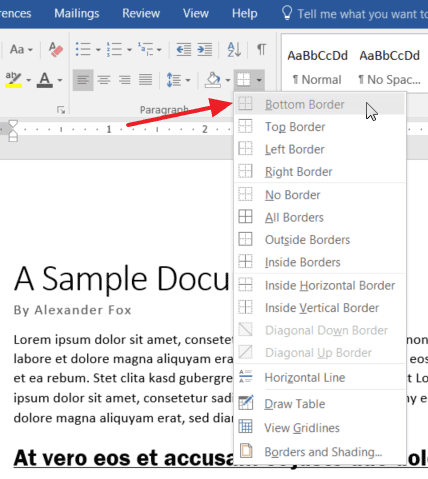Viewport: 428px width, 479px height.
Task: Open the Highlight Color dropdown arrow
Action: (x=29, y=80)
